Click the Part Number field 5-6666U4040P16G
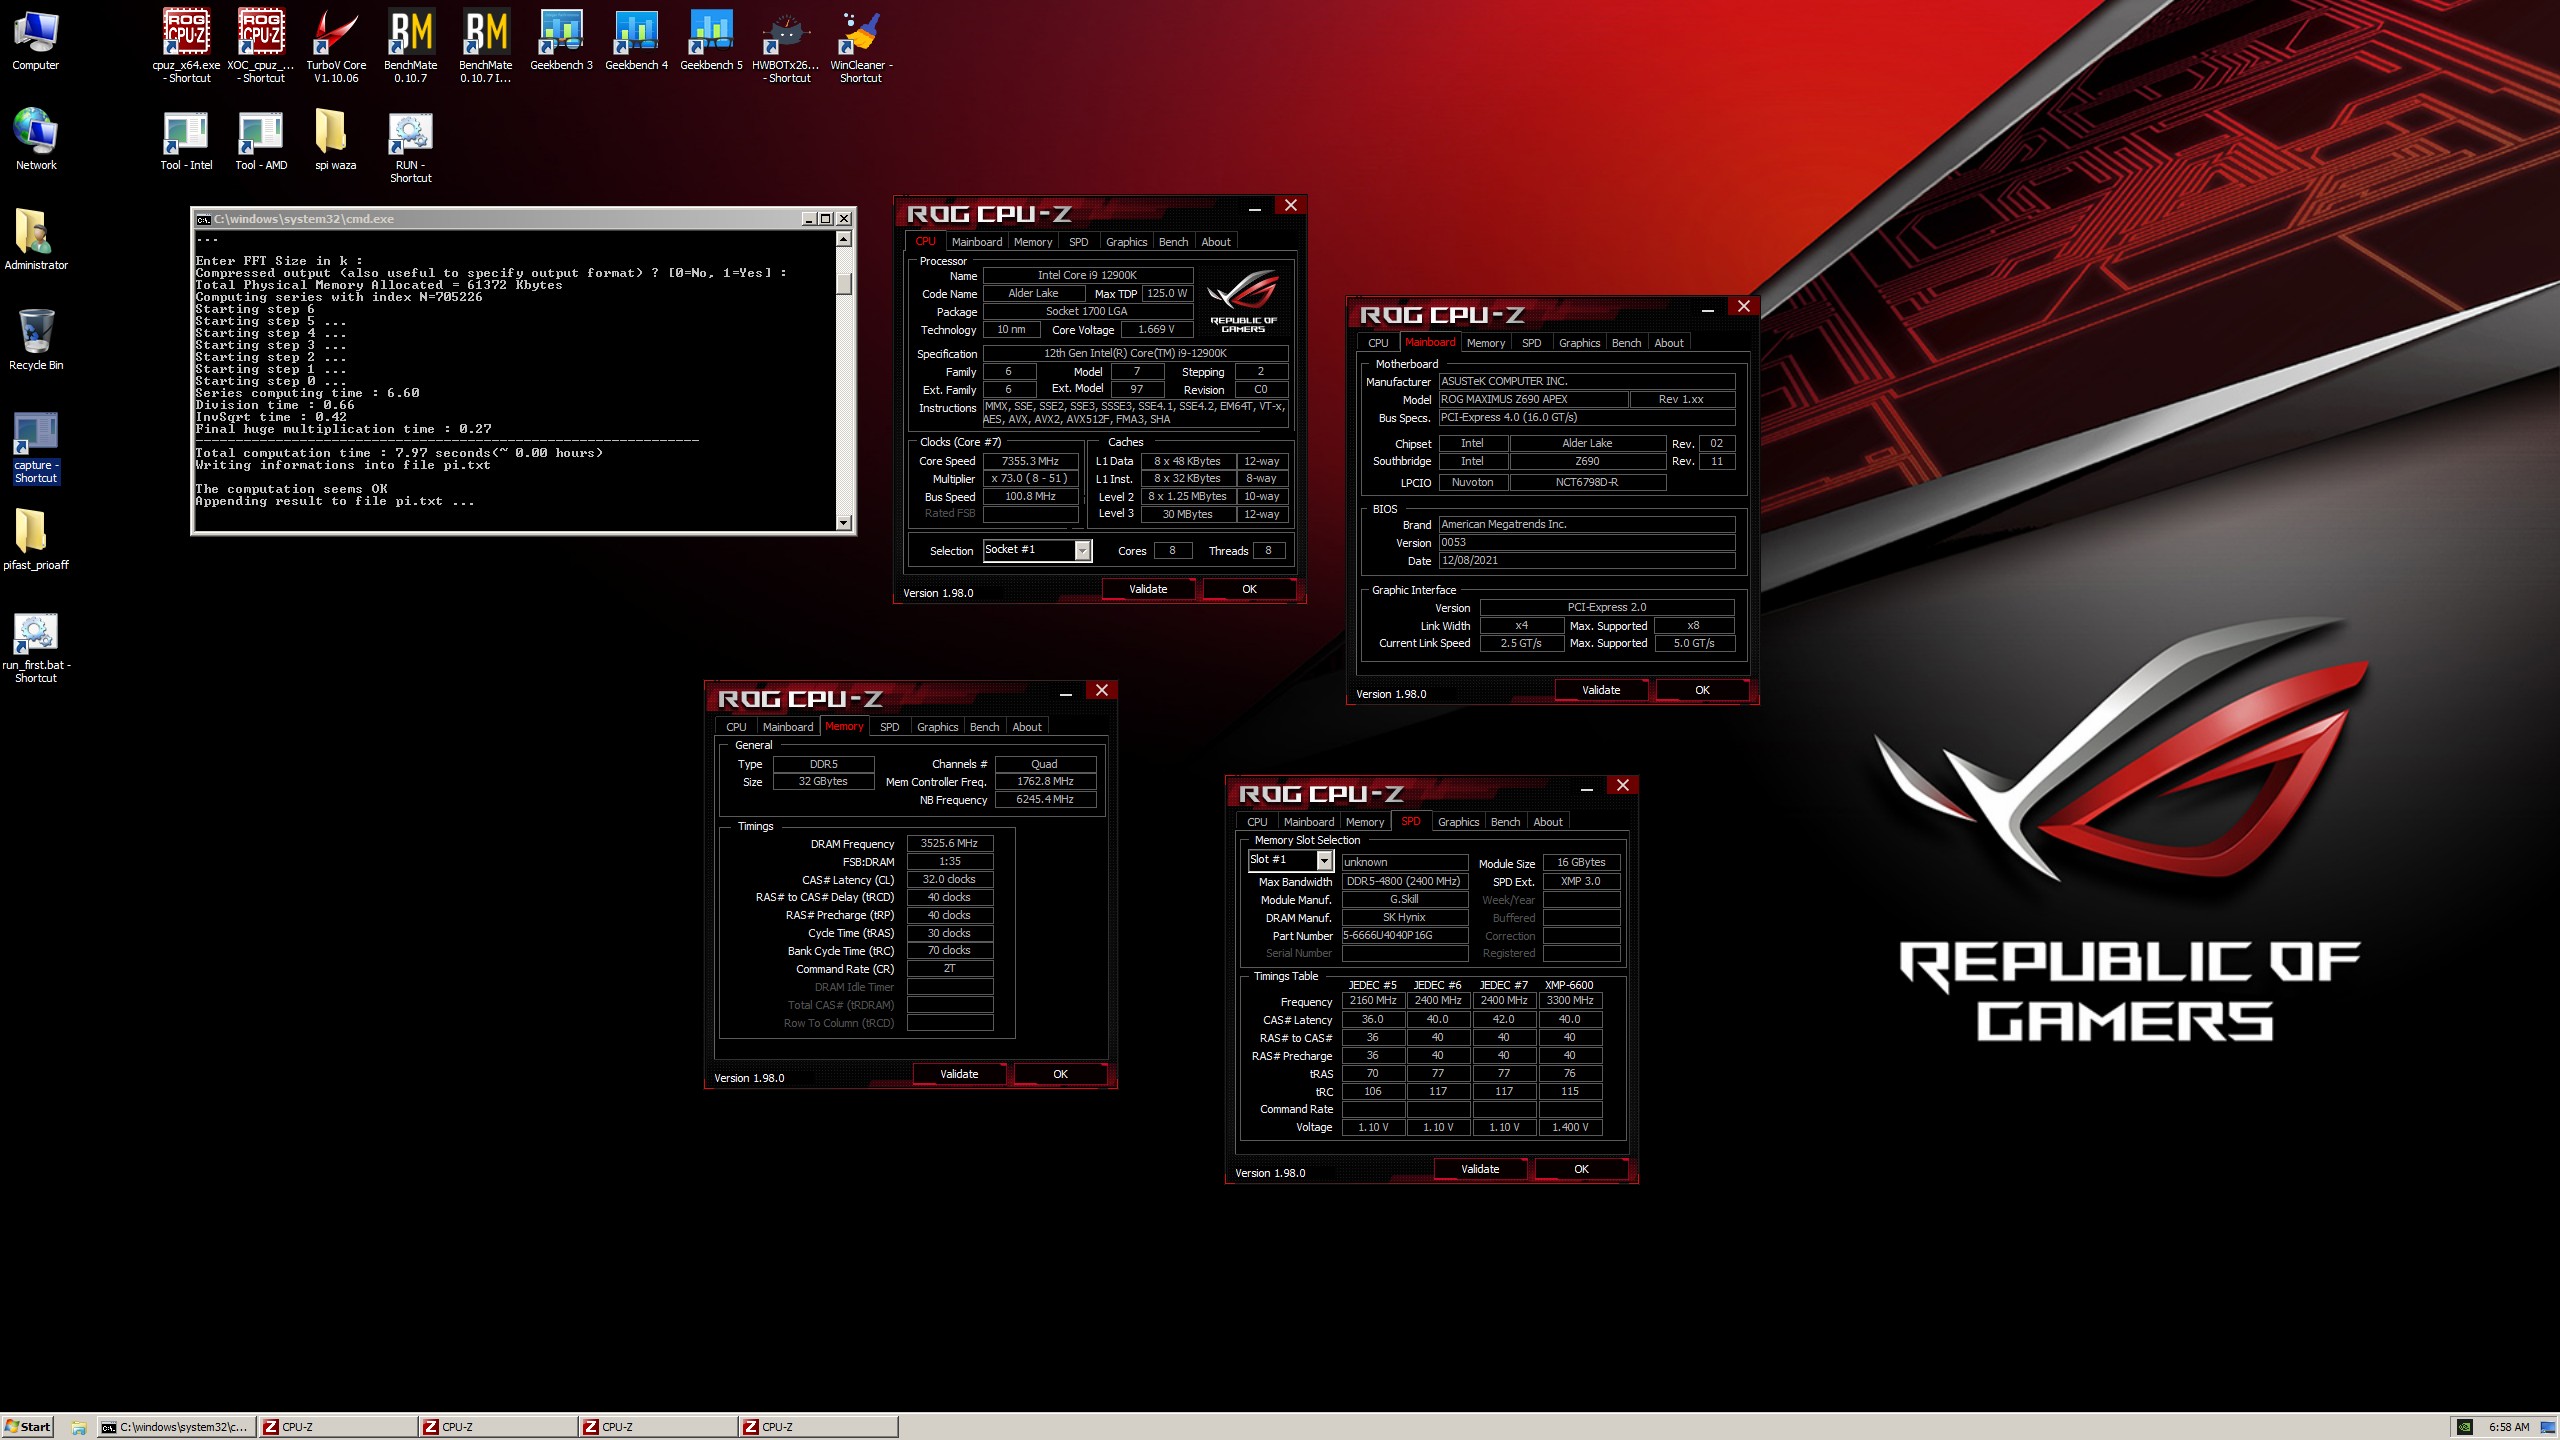Viewport: 2560px width, 1440px height. (x=1404, y=936)
